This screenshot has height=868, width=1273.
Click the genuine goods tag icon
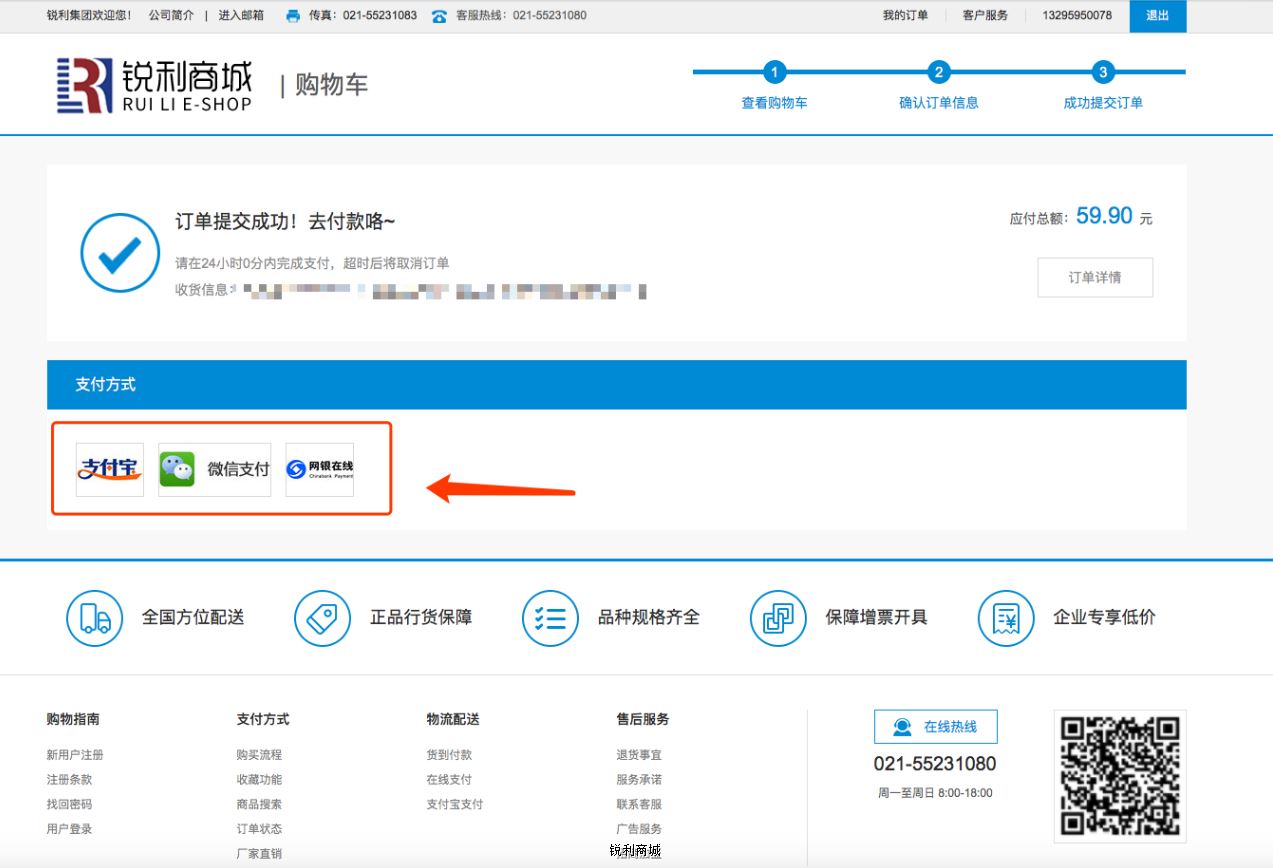[x=322, y=618]
